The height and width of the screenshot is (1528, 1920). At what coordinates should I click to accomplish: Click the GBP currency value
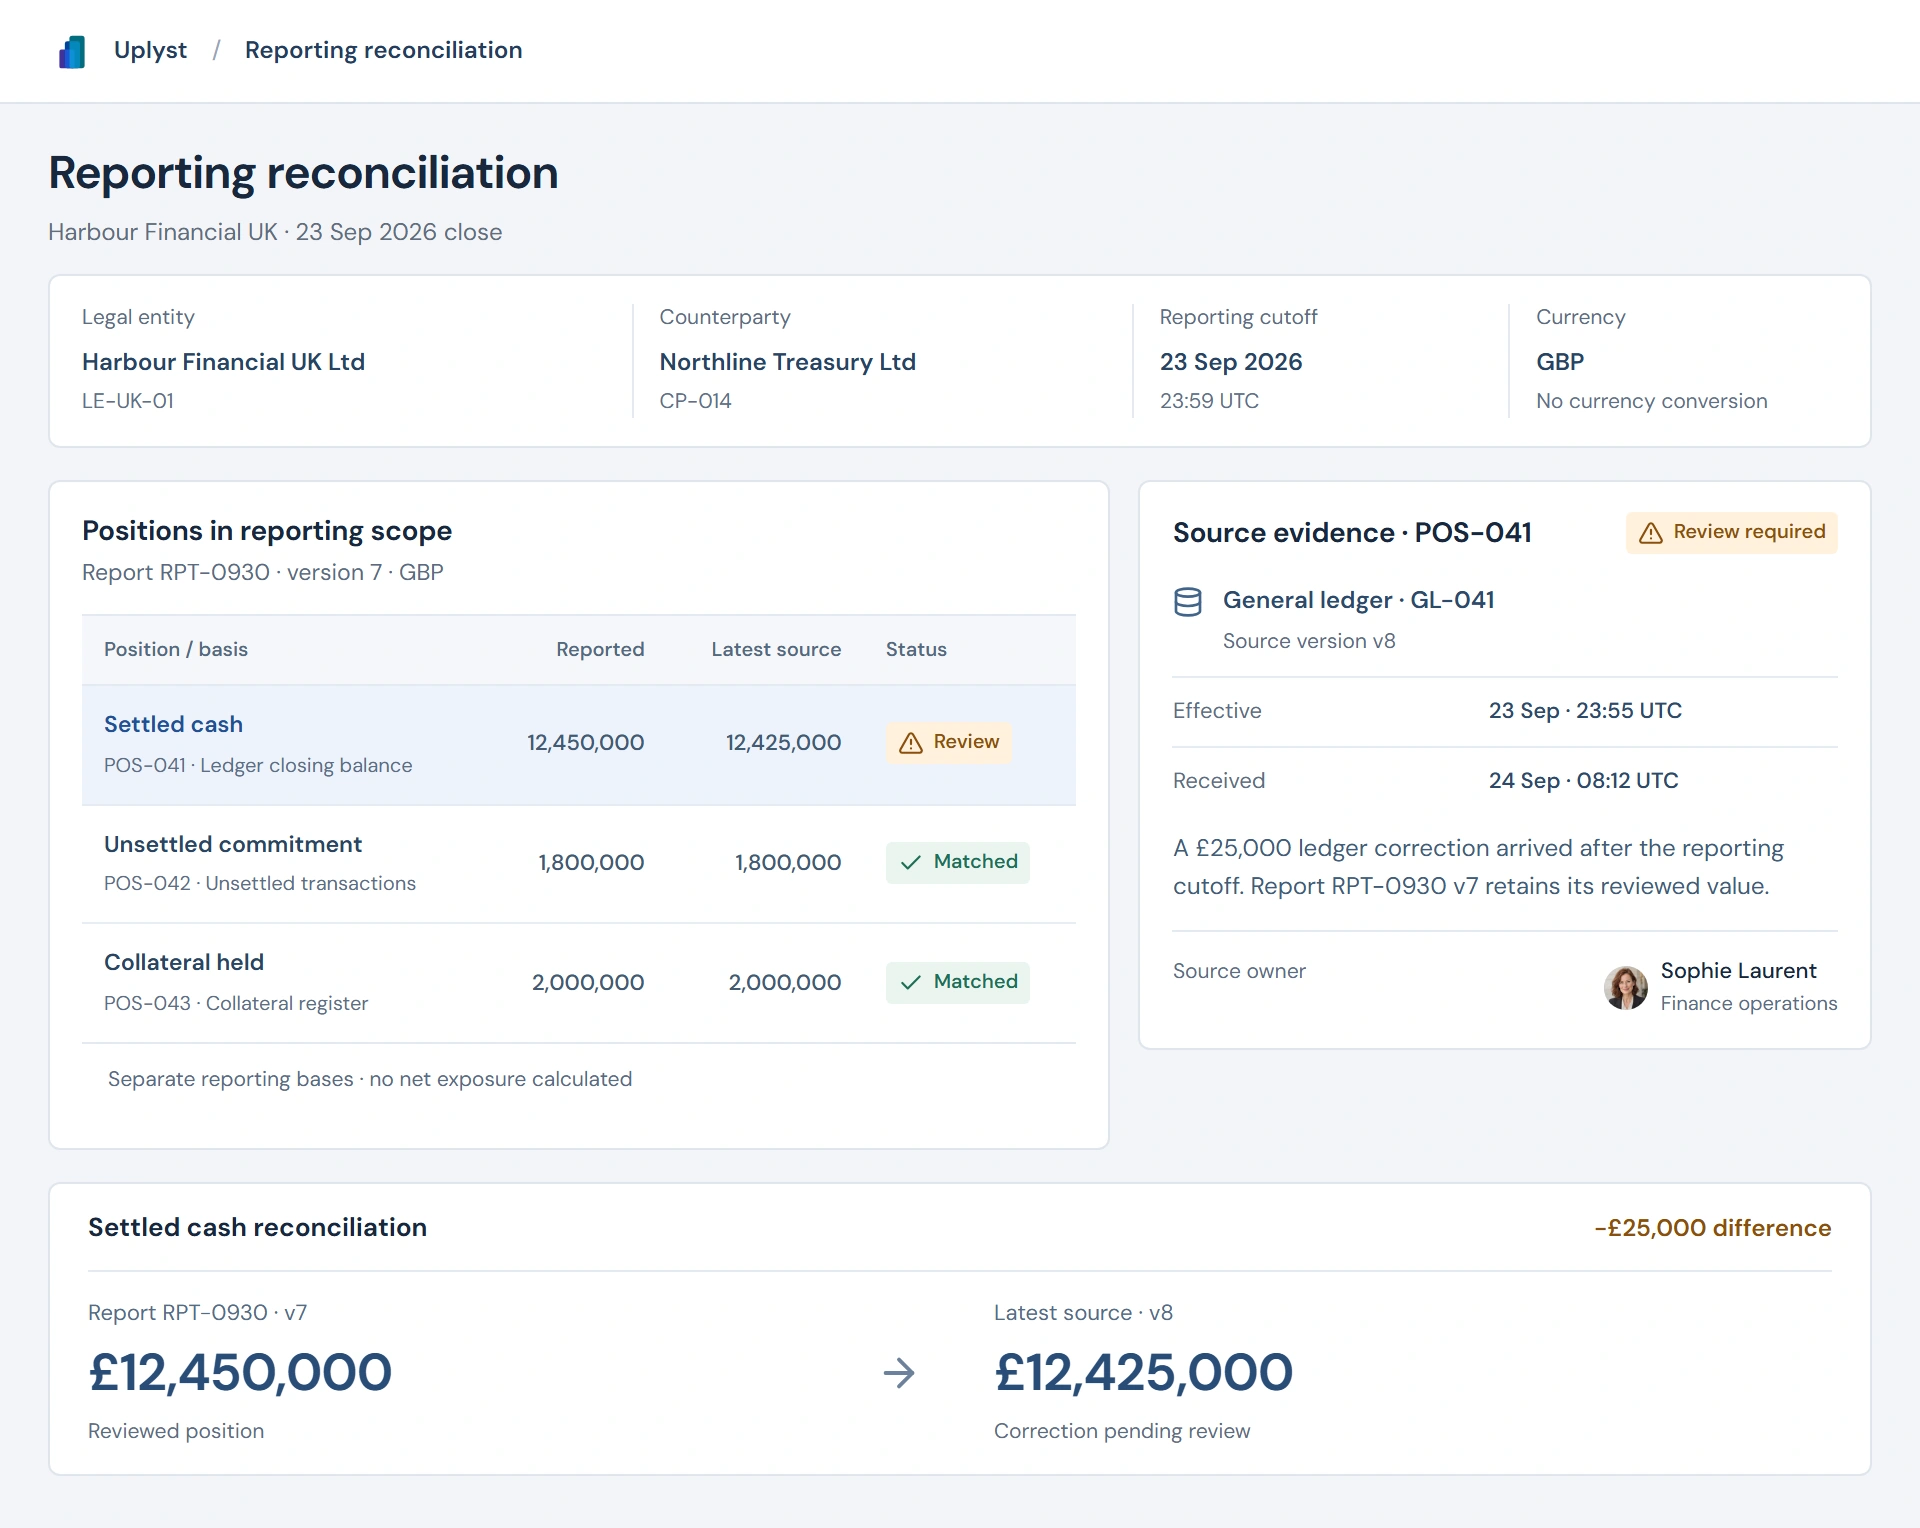pos(1560,362)
